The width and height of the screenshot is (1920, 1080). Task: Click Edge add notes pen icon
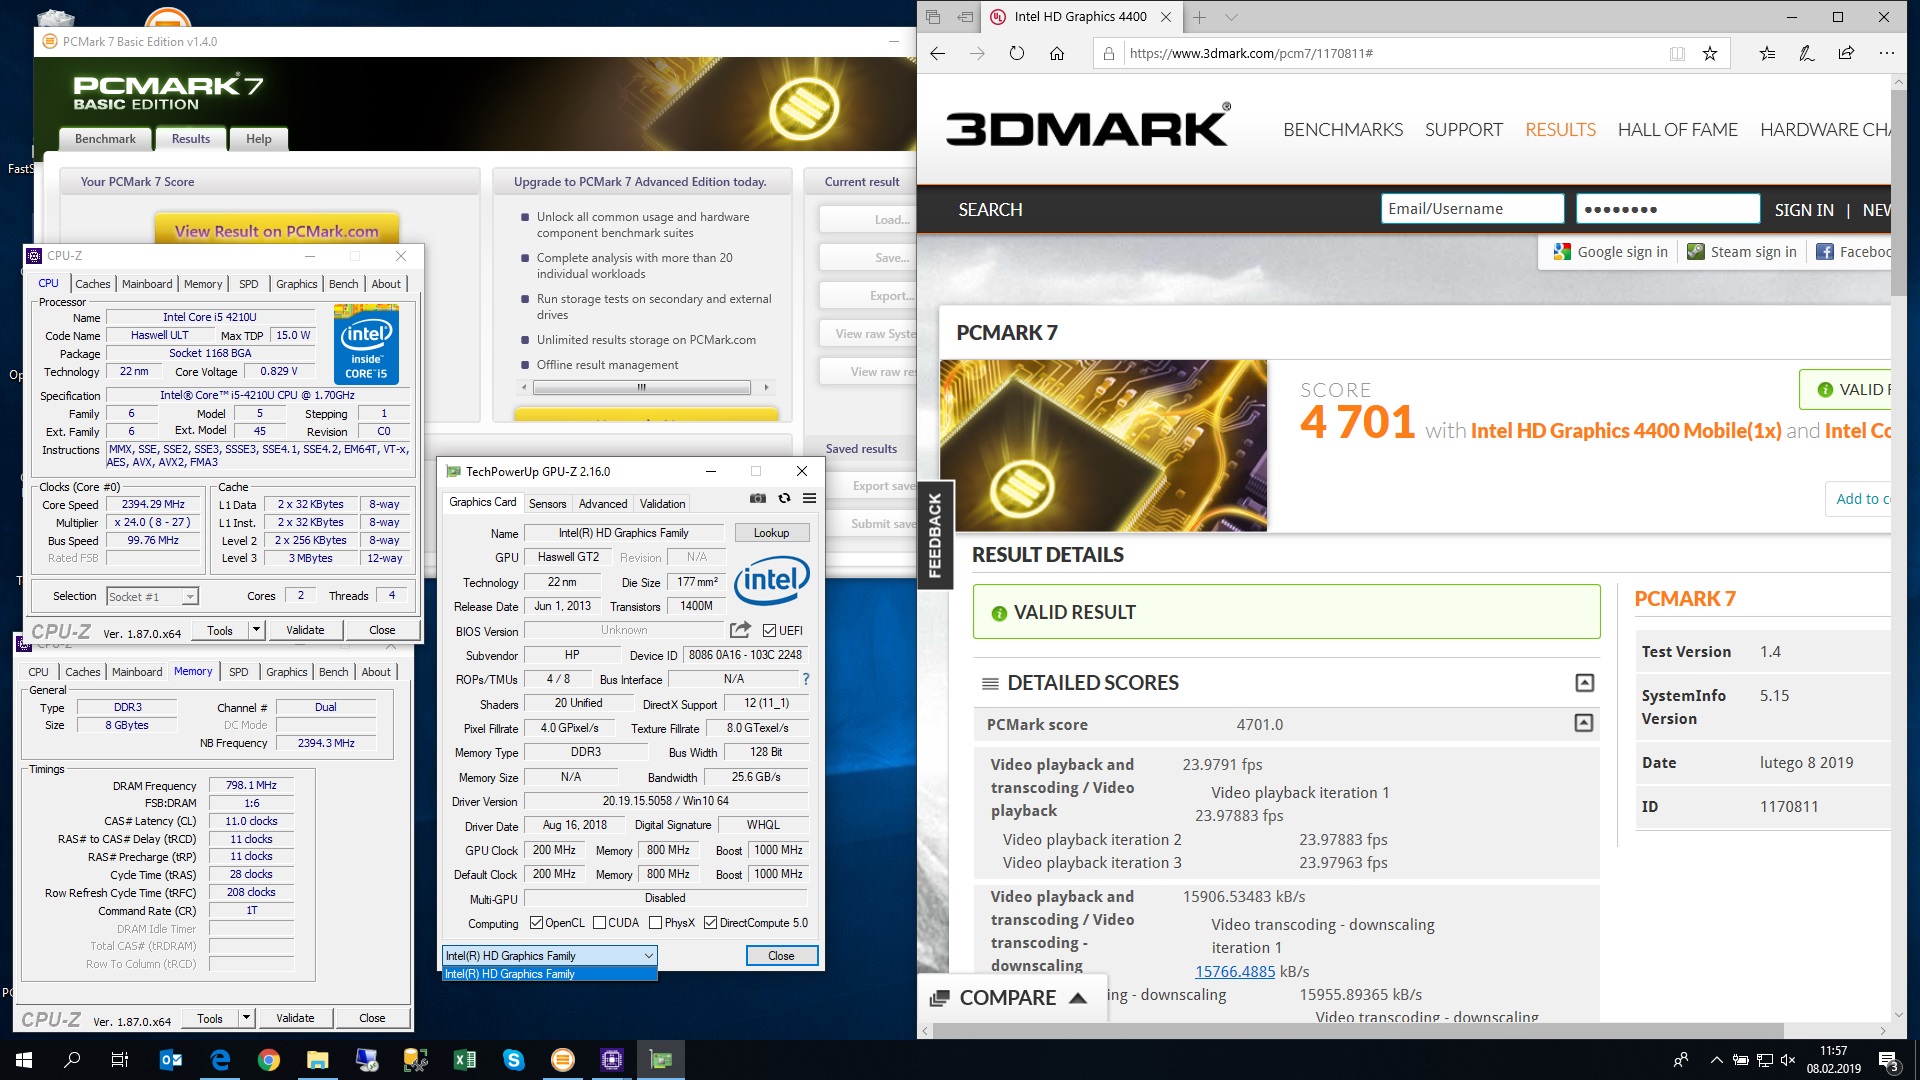(1807, 54)
